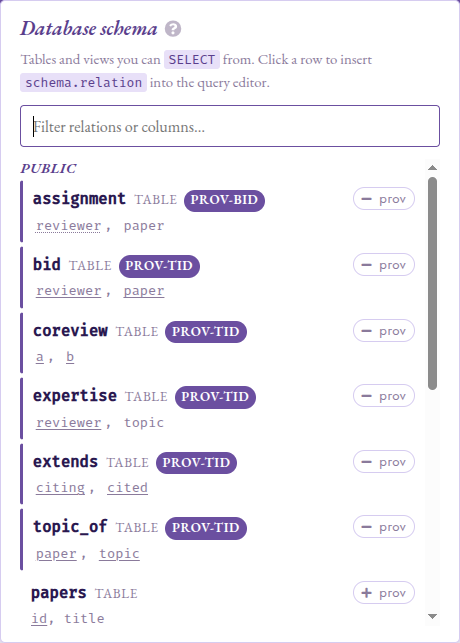Click the papers table row name
Image resolution: width=460 pixels, height=643 pixels.
(x=59, y=593)
